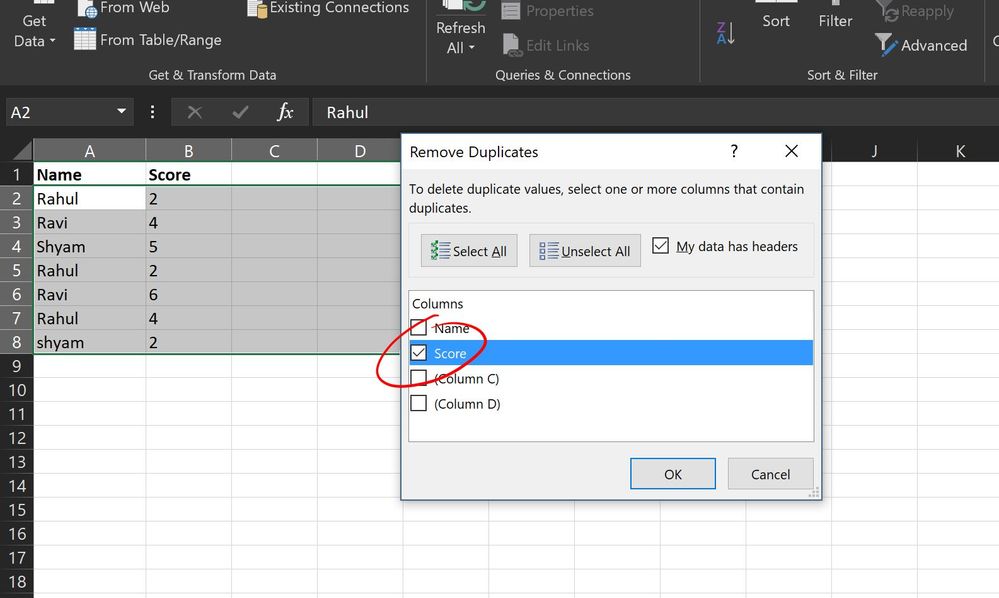Viewport: 999px width, 598px height.
Task: Select column A header
Action: coord(89,151)
